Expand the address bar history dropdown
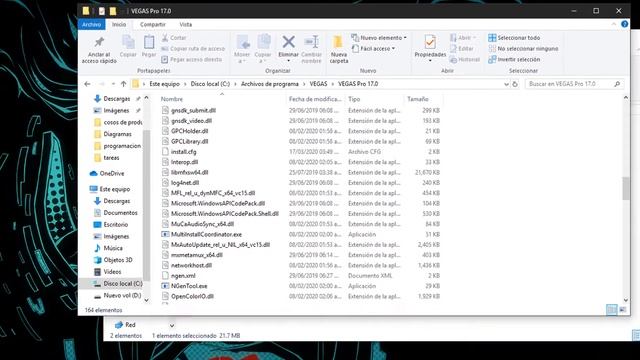This screenshot has width=640, height=360. 506,84
